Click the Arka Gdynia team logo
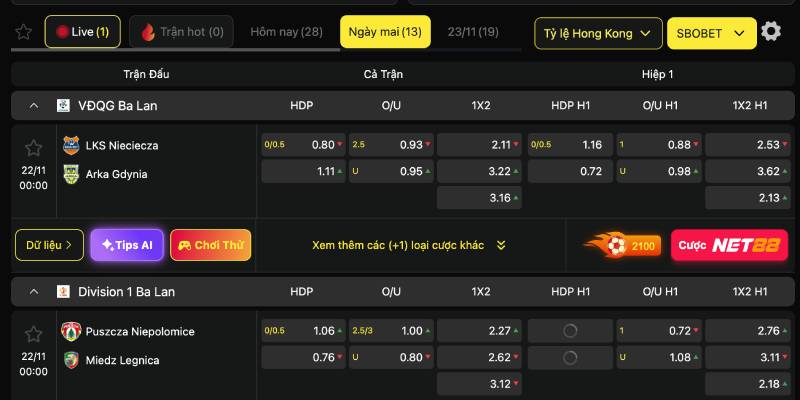 click(x=70, y=173)
